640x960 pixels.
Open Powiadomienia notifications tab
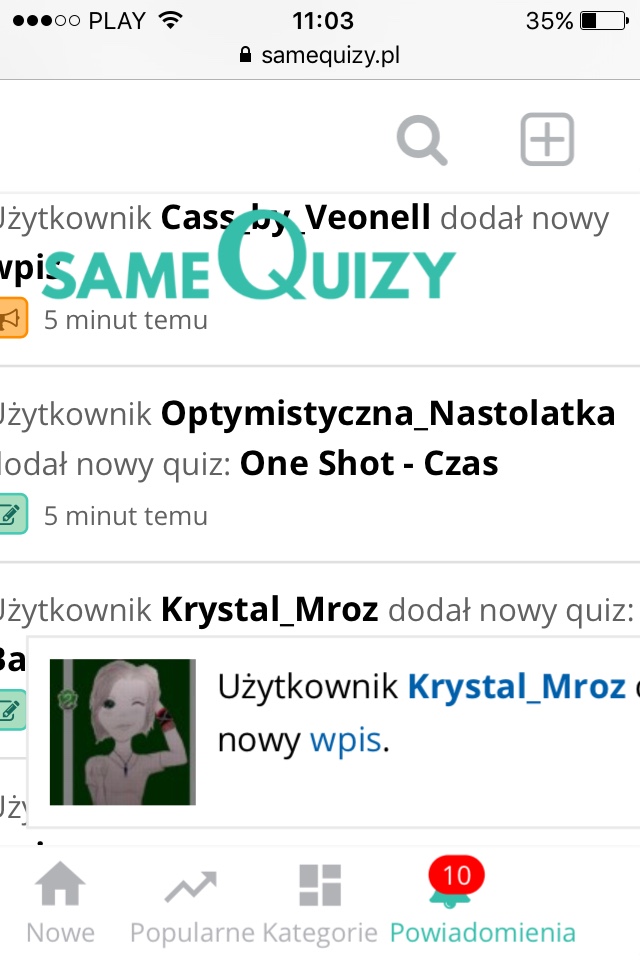click(x=483, y=903)
